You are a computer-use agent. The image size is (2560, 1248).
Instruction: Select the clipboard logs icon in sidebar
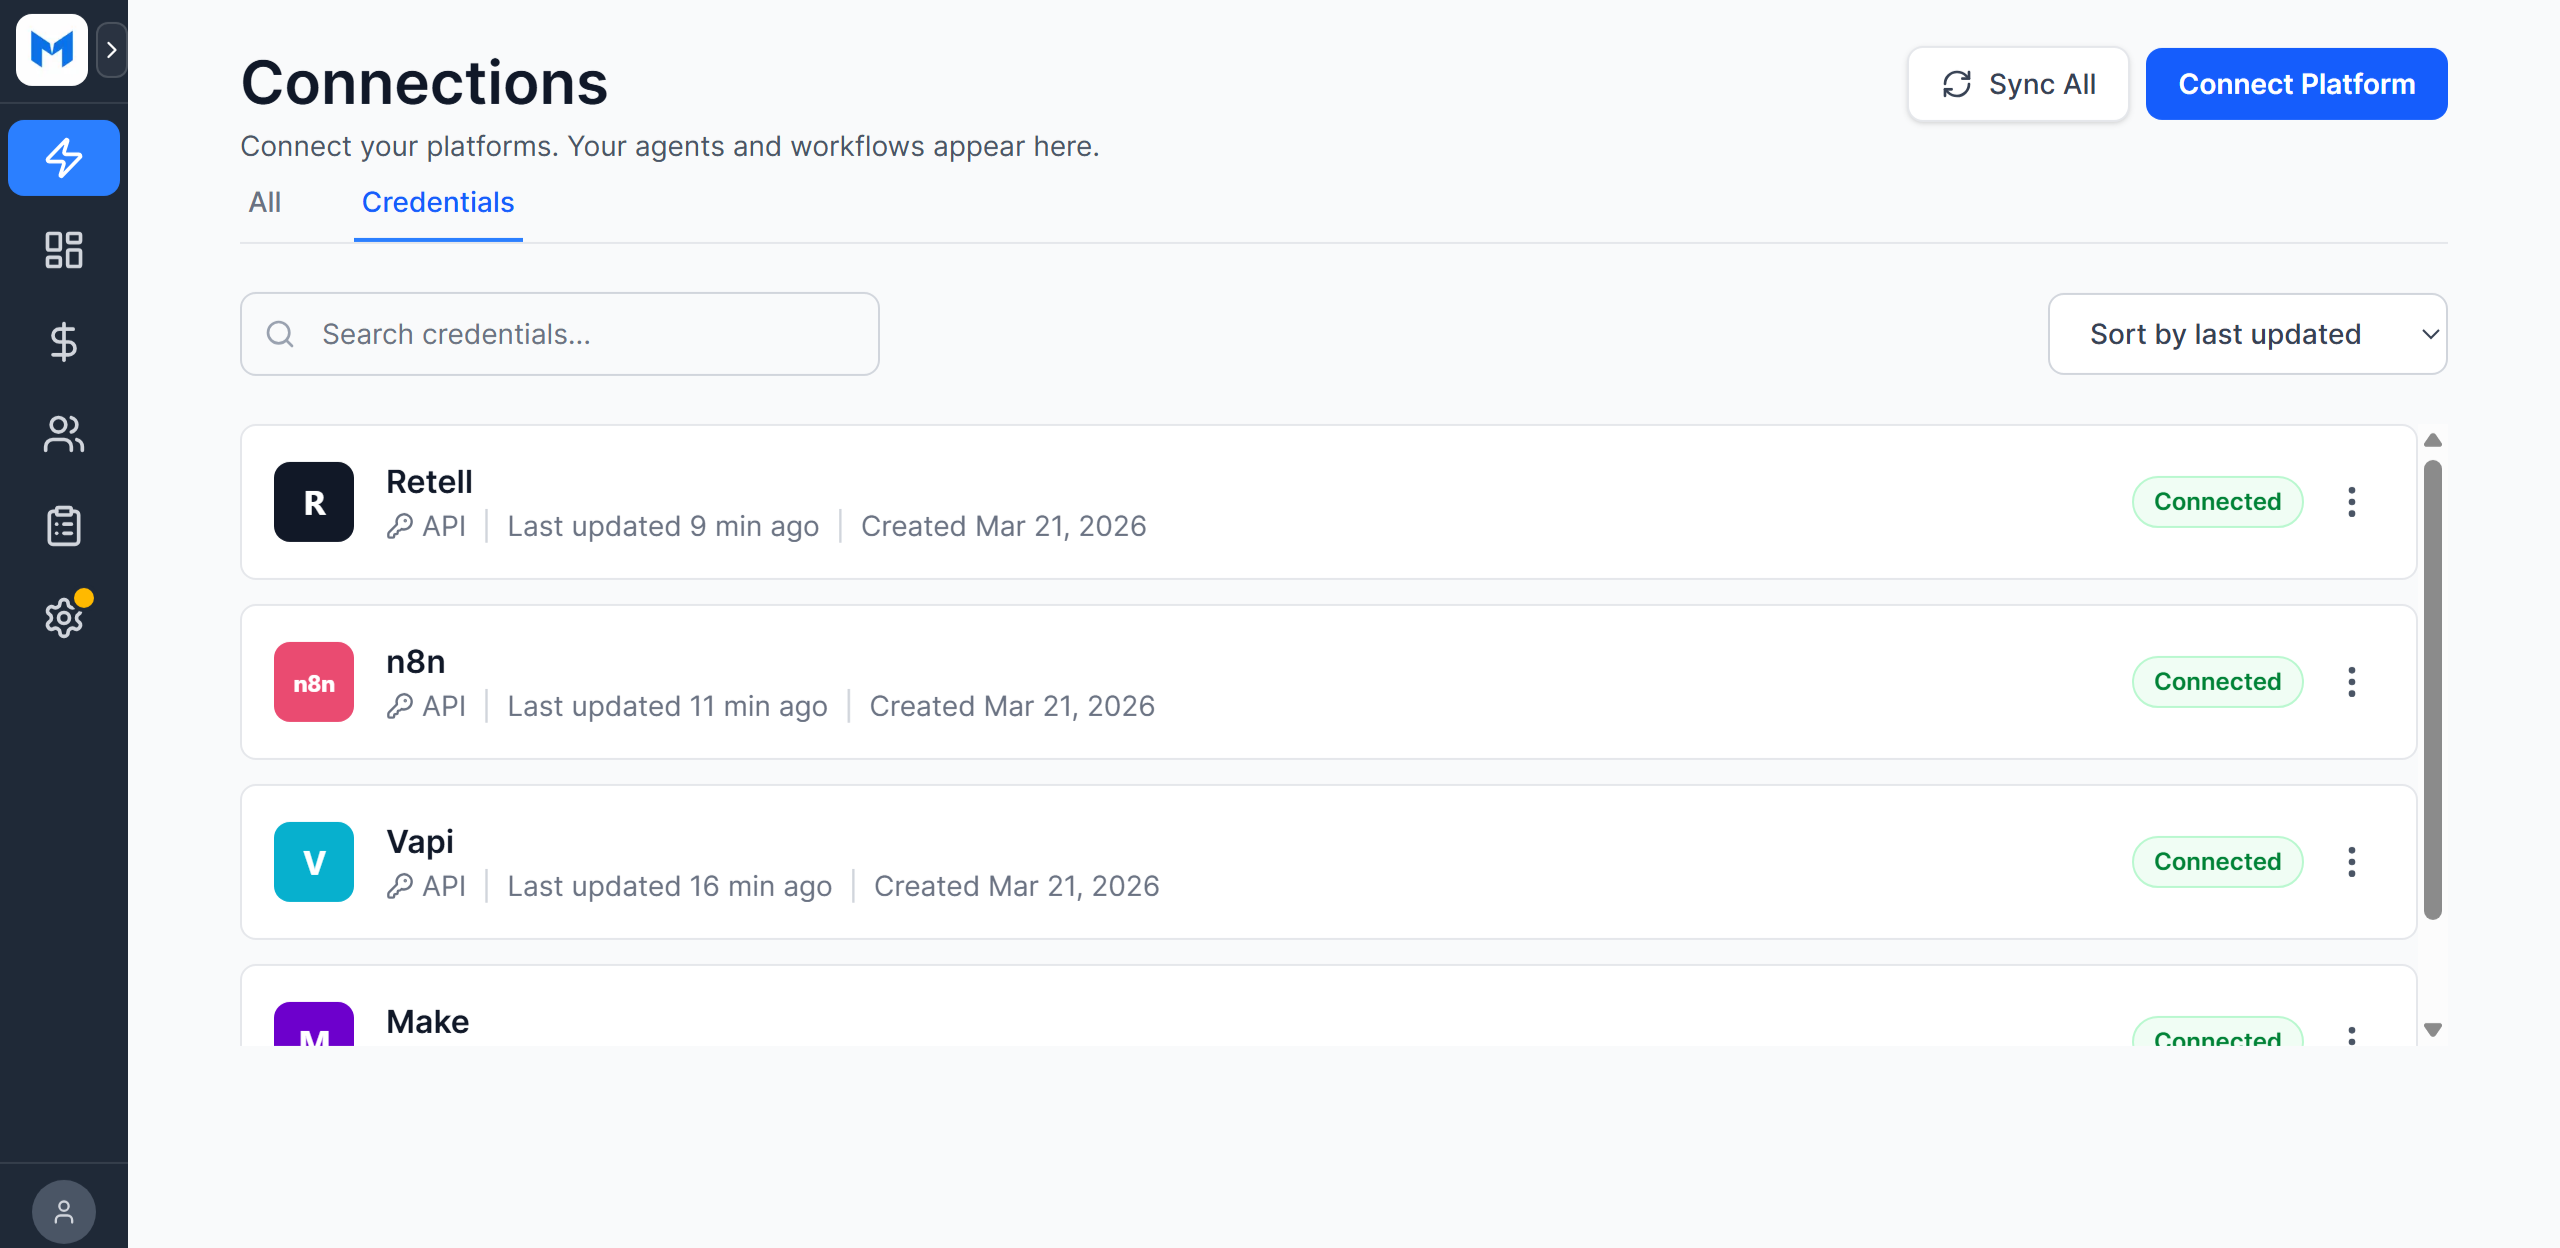click(63, 525)
